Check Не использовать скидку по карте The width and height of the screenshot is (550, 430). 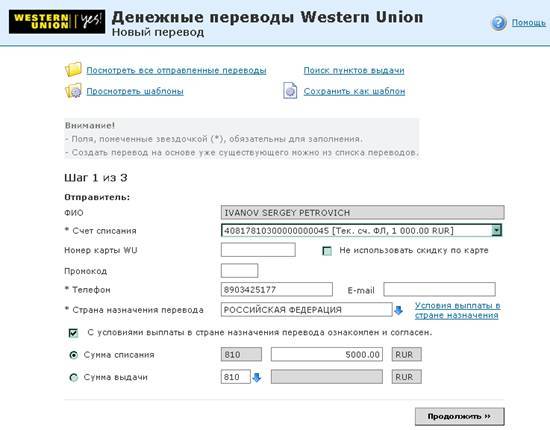(x=327, y=251)
